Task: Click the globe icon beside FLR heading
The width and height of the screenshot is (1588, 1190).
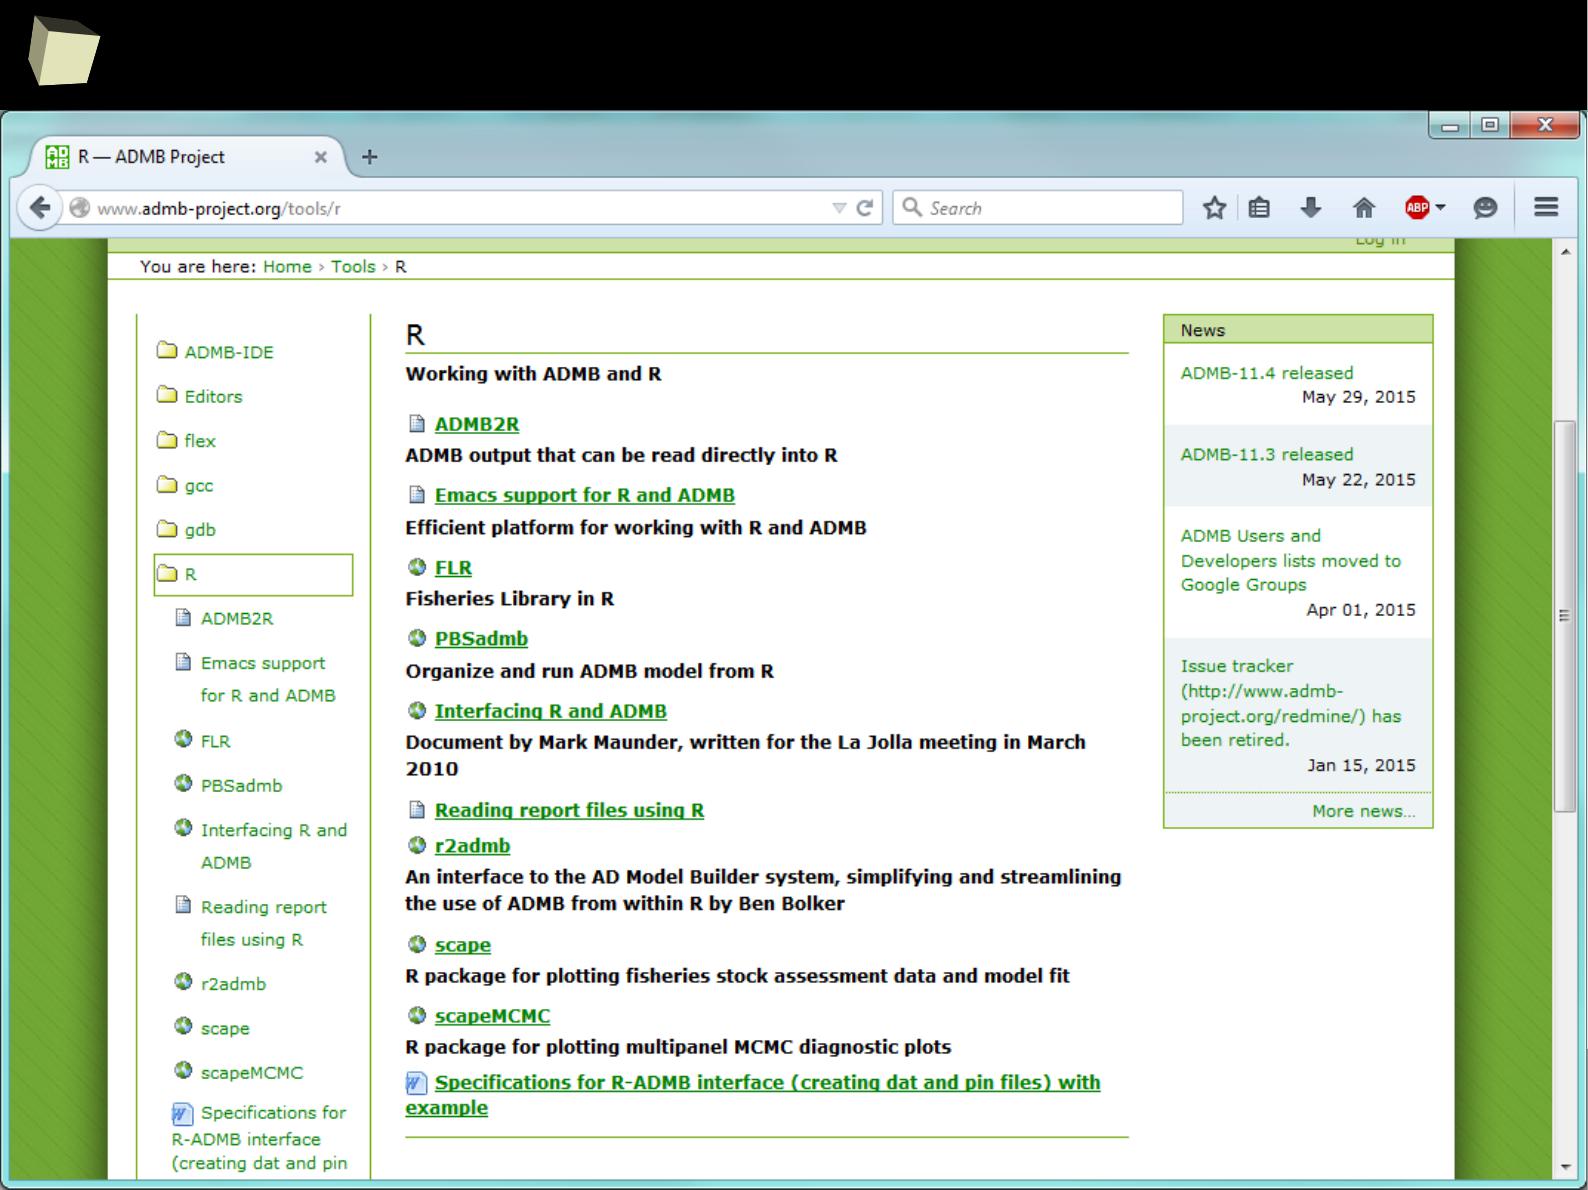Action: click(417, 567)
